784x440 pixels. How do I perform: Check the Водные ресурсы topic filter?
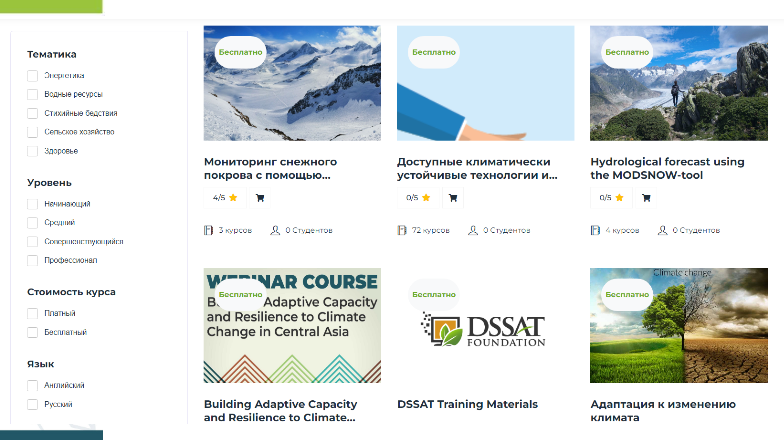pyautogui.click(x=32, y=94)
